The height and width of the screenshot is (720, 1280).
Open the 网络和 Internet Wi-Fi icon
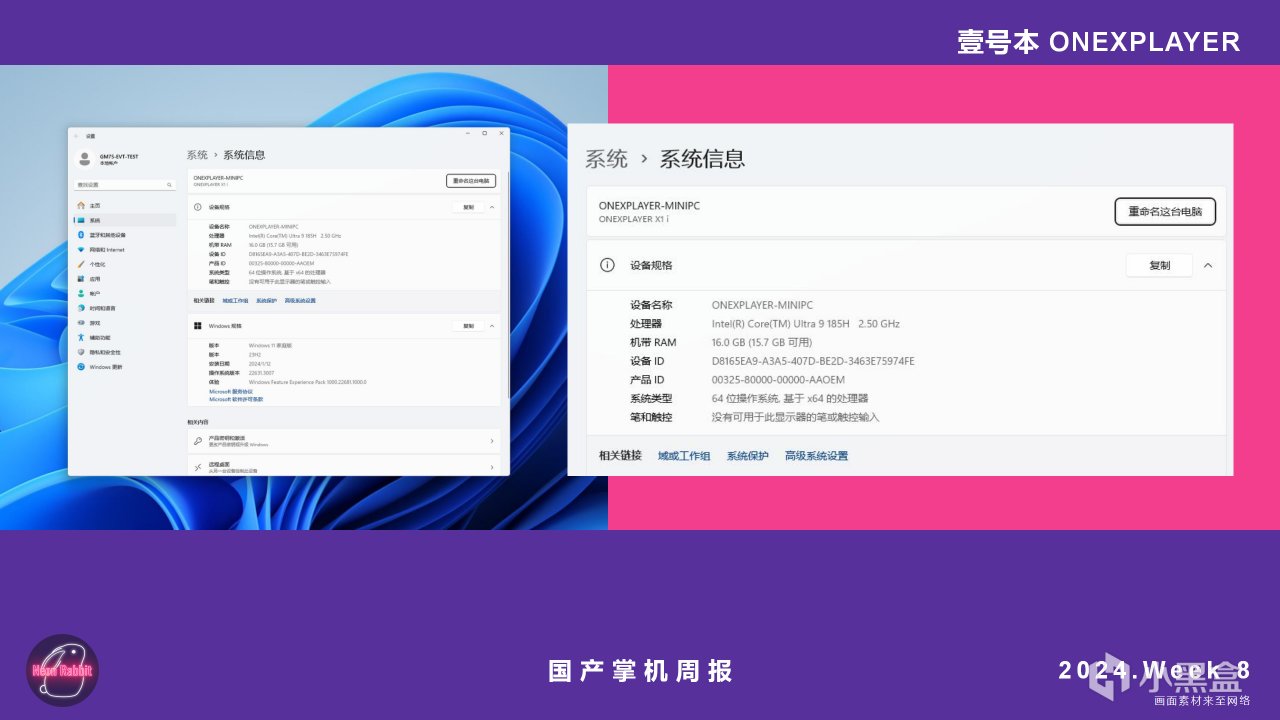click(81, 249)
